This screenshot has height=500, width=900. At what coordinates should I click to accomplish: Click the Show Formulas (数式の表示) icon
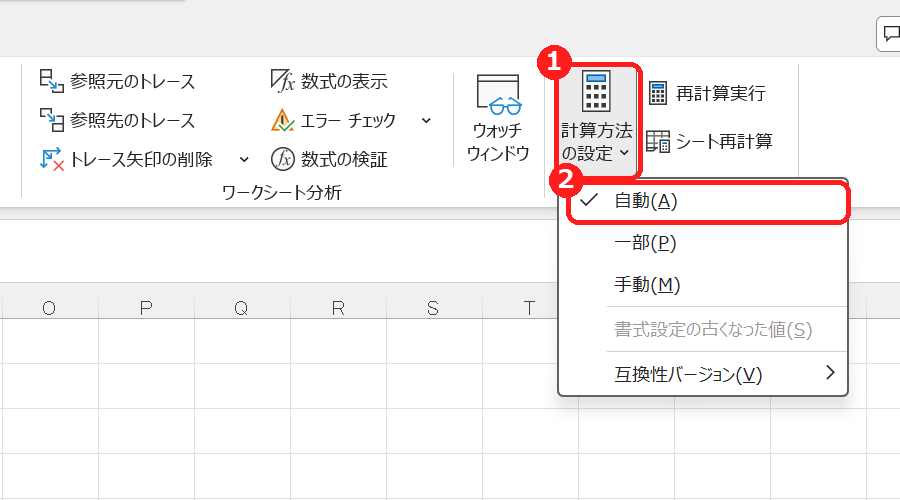coord(282,81)
